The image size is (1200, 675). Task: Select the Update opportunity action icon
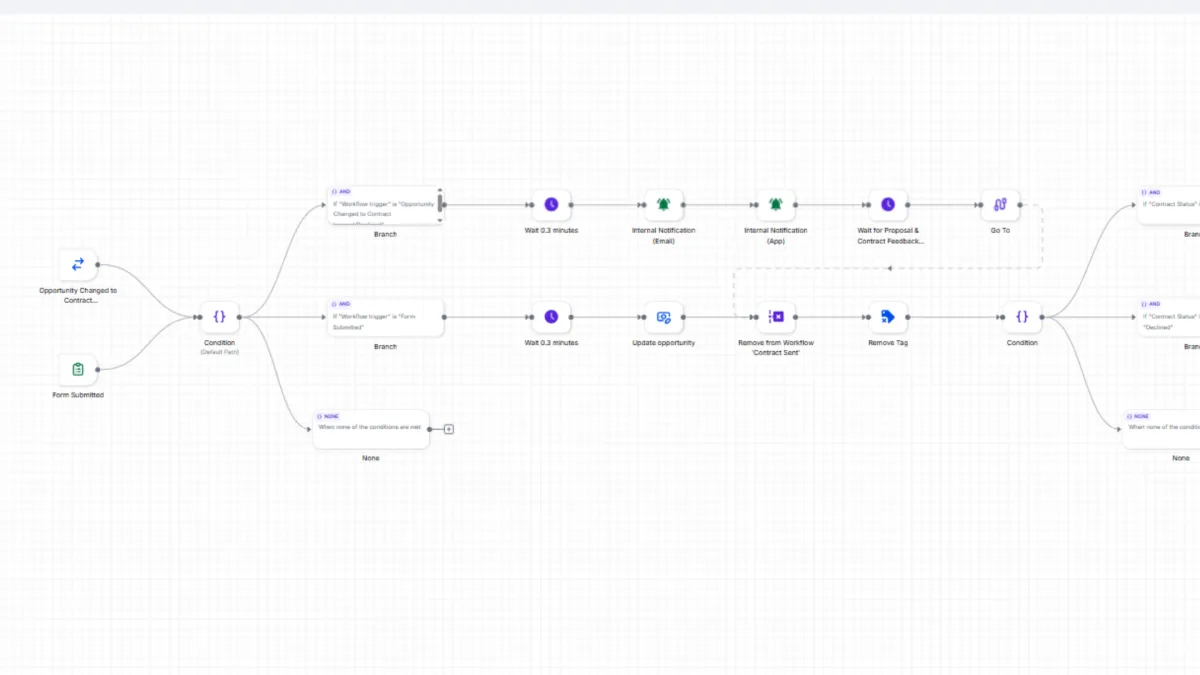(x=663, y=317)
